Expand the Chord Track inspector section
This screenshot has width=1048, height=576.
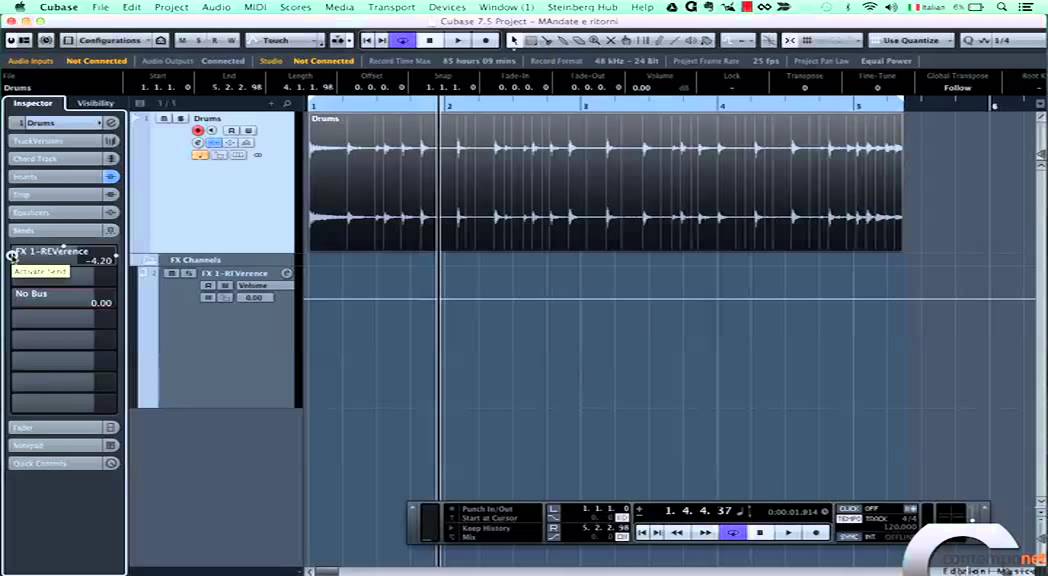[63, 158]
